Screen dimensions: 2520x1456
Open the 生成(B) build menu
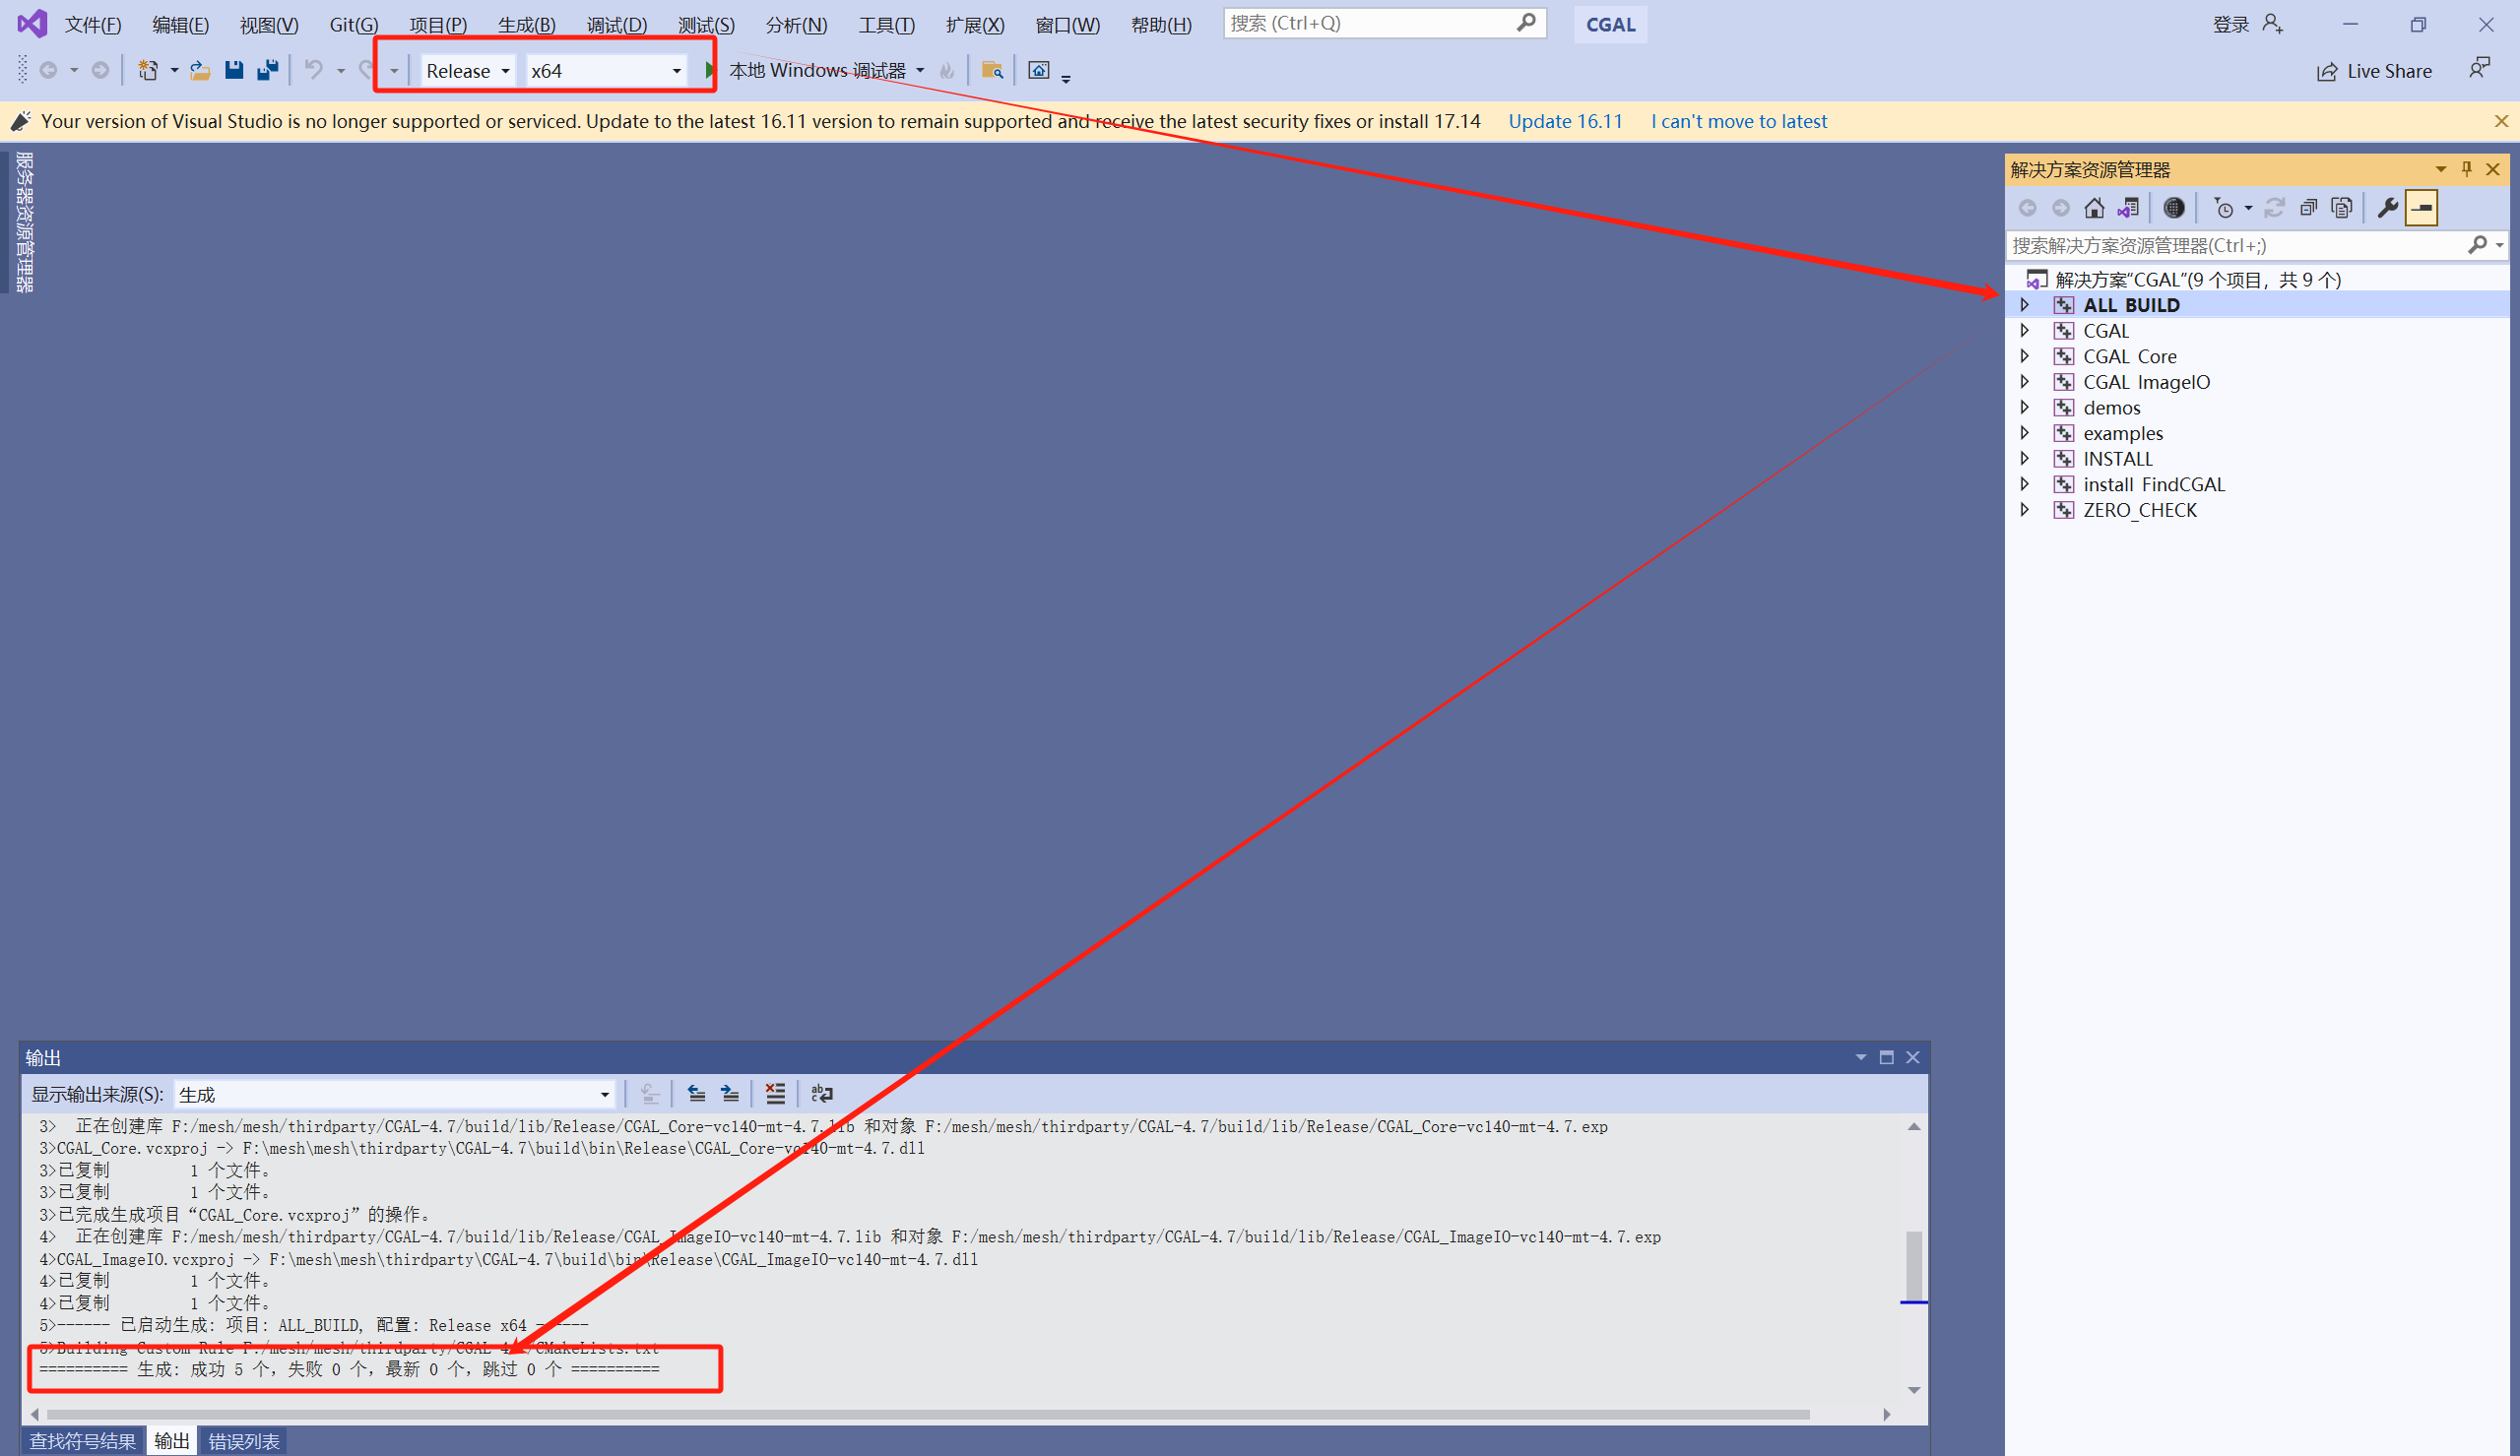pyautogui.click(x=526, y=24)
